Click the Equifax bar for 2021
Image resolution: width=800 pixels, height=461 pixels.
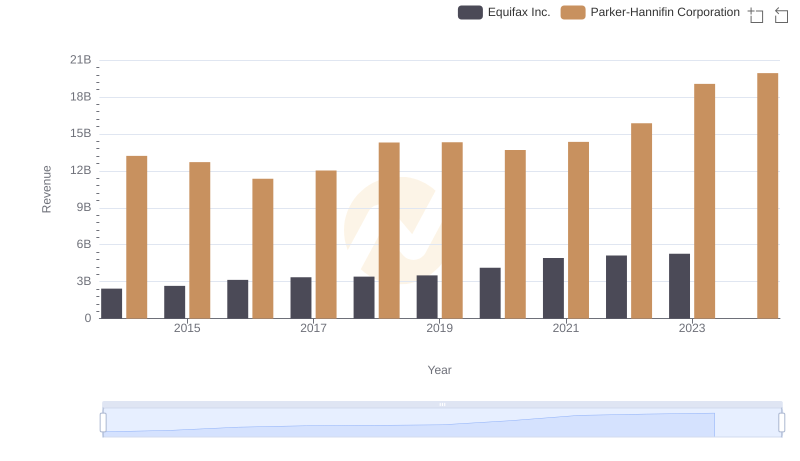click(x=554, y=288)
